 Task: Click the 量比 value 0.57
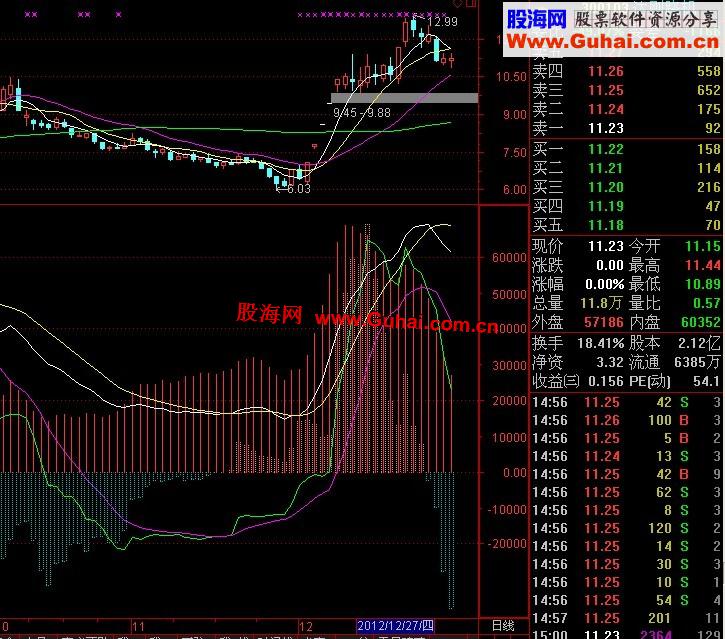[707, 303]
